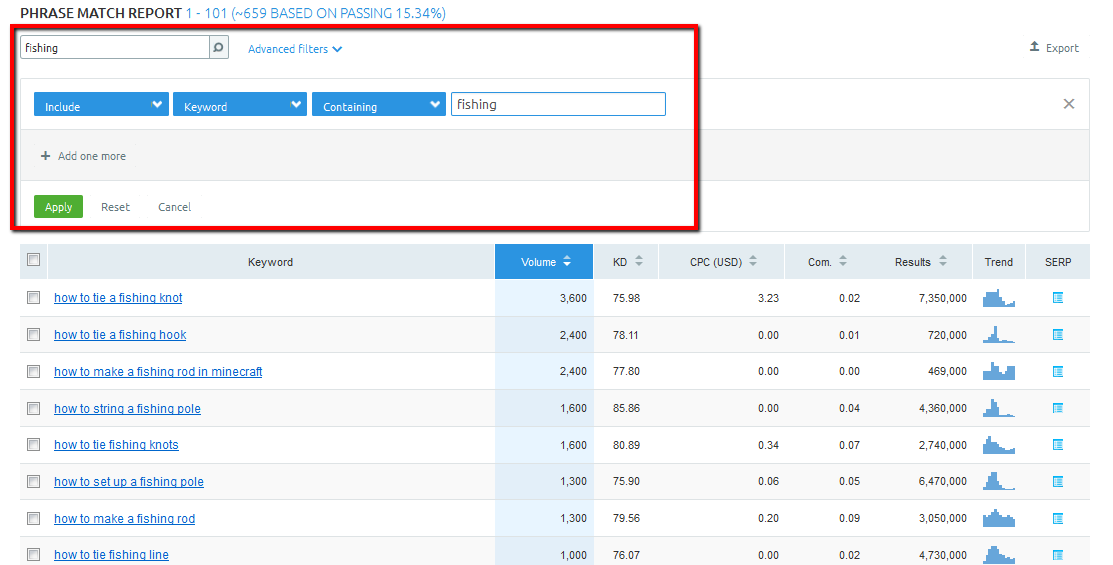1113x565 pixels.
Task: Sort by CPC (USD) column arrows
Action: coord(753,261)
